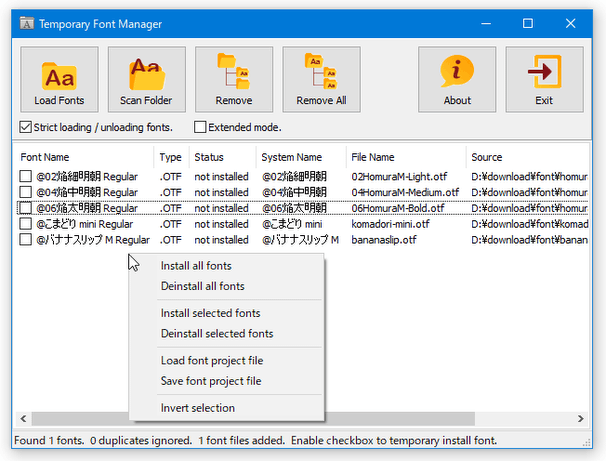The image size is (606, 461).
Task: Check the @06焔太明朝 Regular font checkbox
Action: (x=26, y=208)
